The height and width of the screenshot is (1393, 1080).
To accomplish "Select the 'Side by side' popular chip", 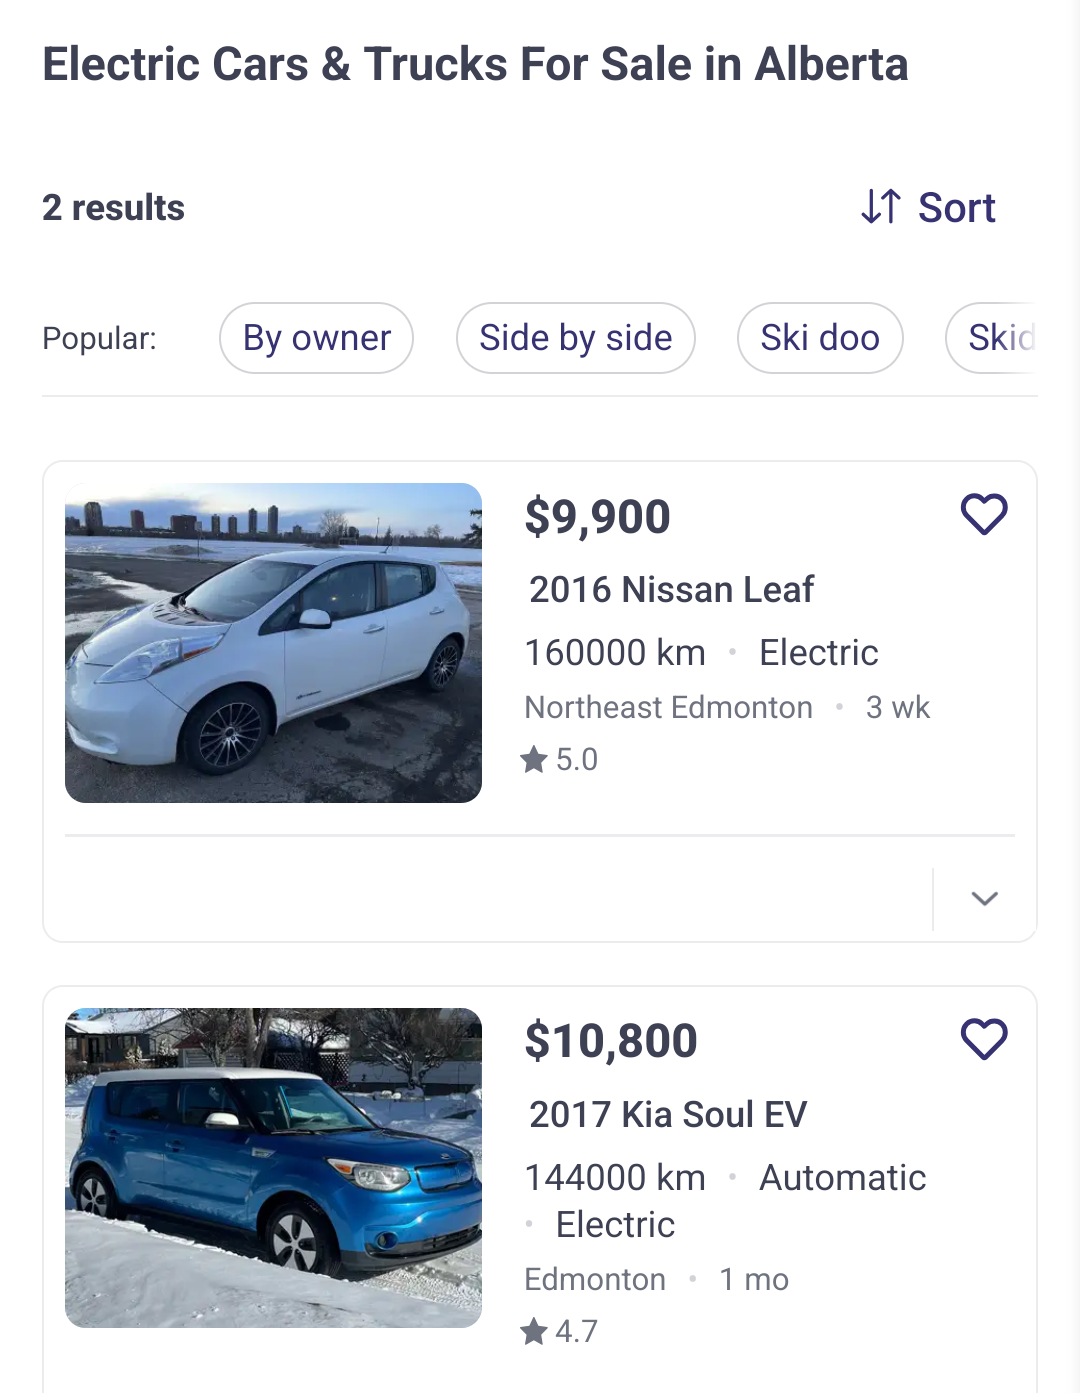I will pyautogui.click(x=575, y=338).
